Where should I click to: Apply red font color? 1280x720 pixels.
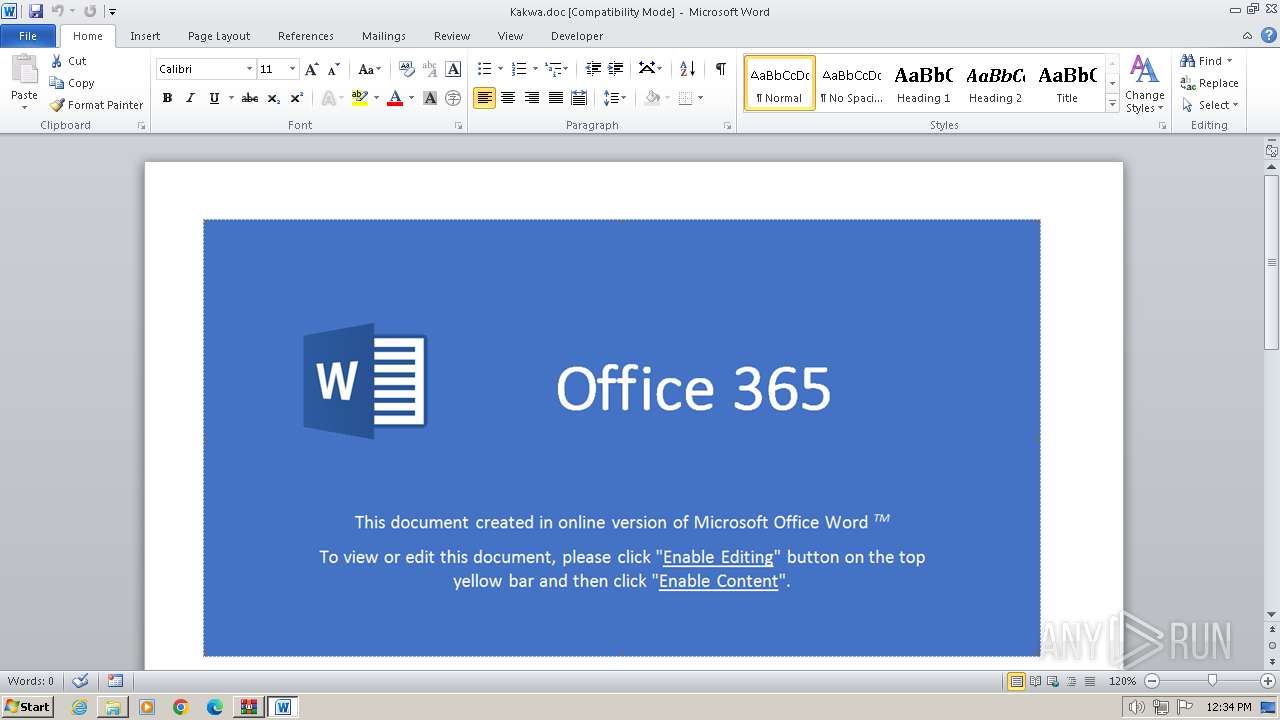click(x=394, y=98)
